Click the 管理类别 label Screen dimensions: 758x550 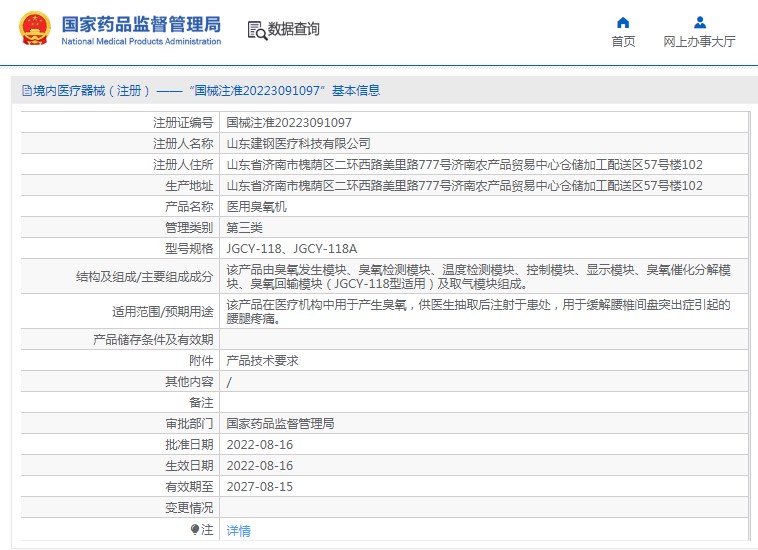[190, 228]
